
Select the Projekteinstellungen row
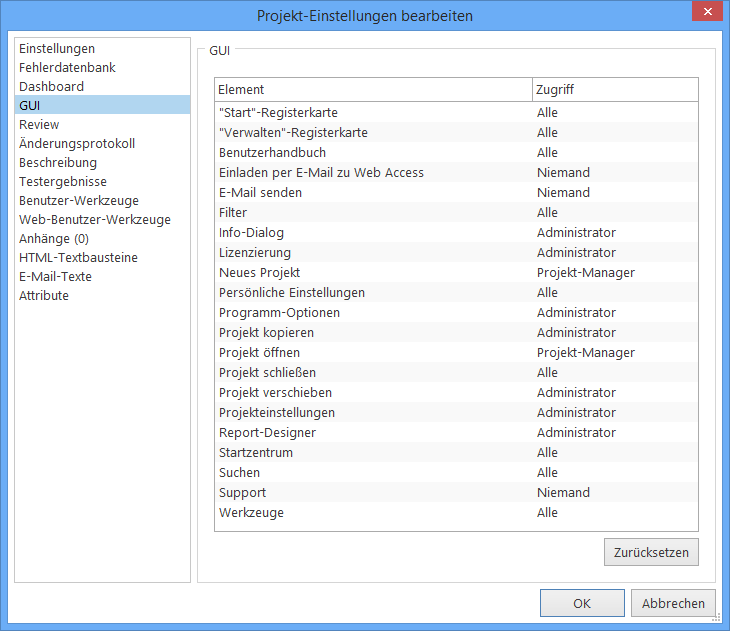click(x=456, y=413)
